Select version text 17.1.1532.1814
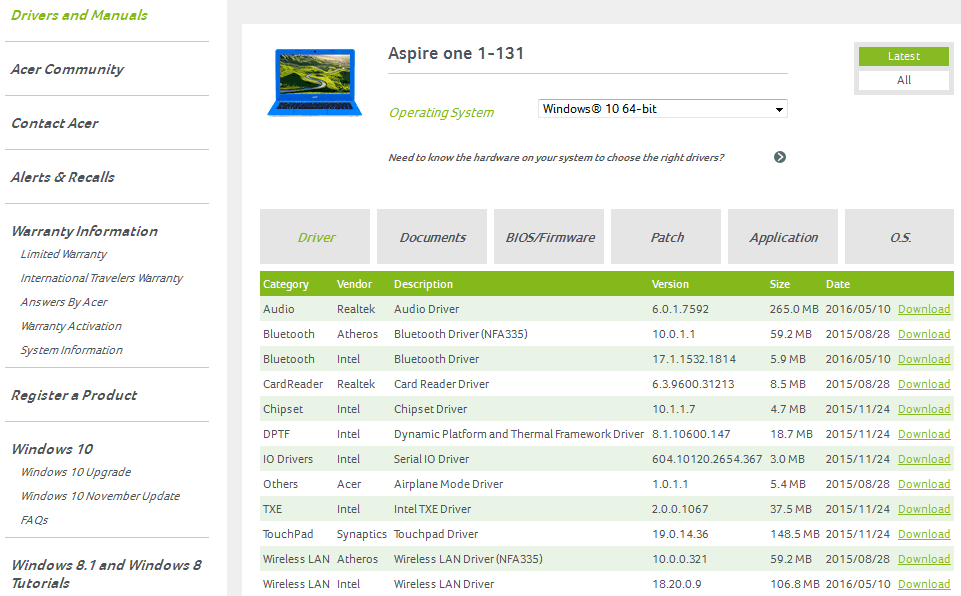This screenshot has height=596, width=961. point(694,359)
